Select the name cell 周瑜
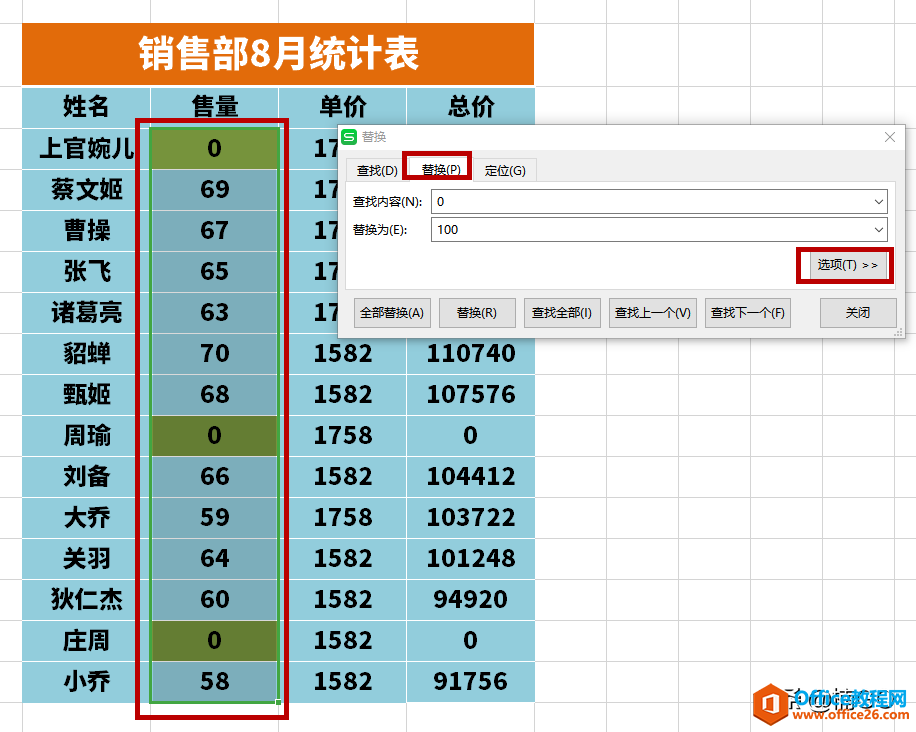The image size is (916, 732). pyautogui.click(x=86, y=435)
